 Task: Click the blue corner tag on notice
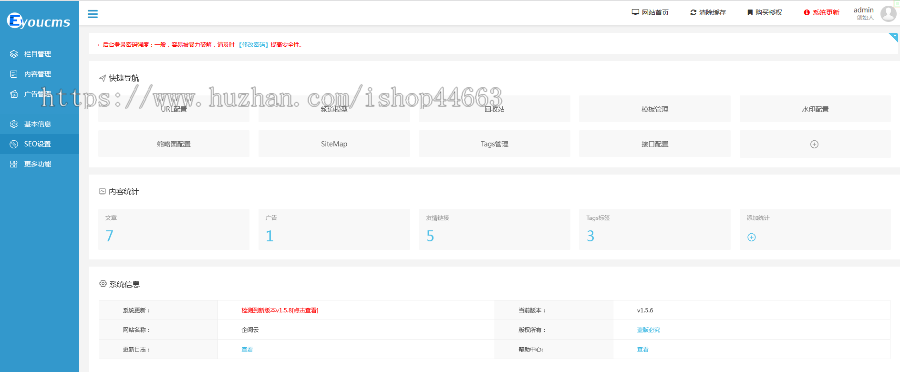coord(894,37)
